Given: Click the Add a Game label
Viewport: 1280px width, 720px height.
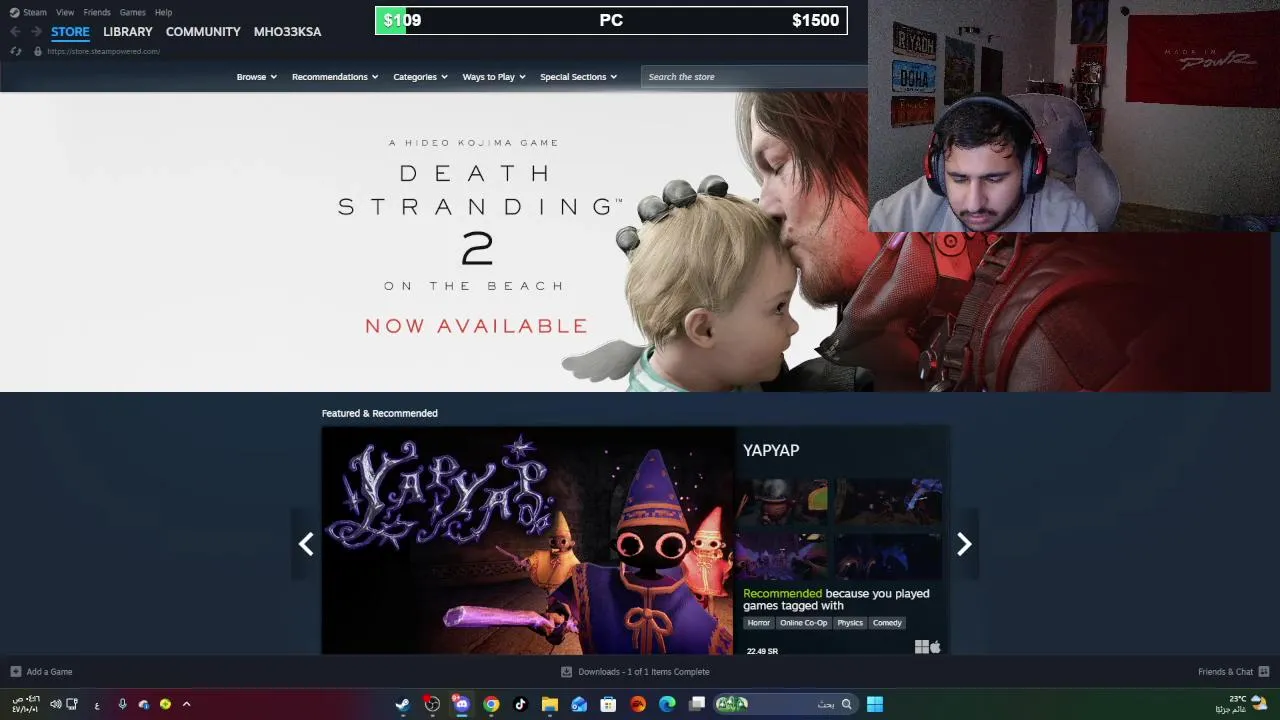Looking at the screenshot, I should coord(49,672).
